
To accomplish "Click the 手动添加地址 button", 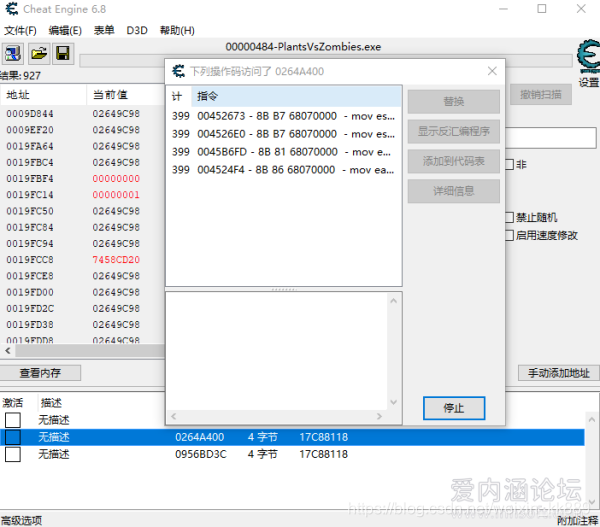I will 559,373.
